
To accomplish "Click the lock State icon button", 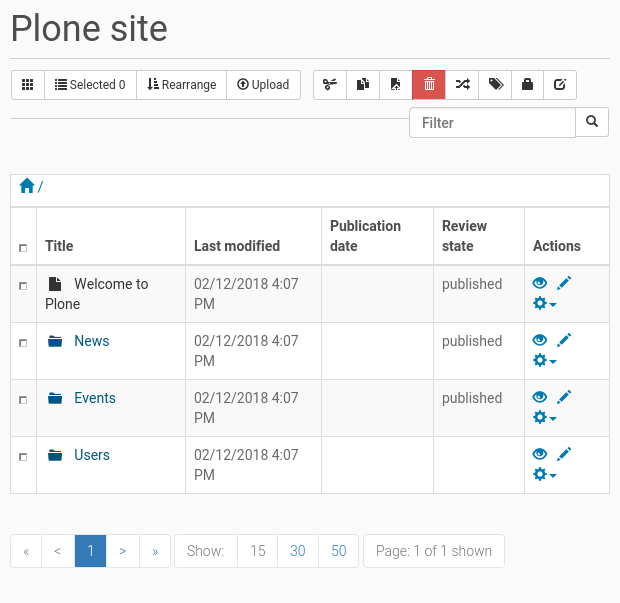I will coord(527,85).
